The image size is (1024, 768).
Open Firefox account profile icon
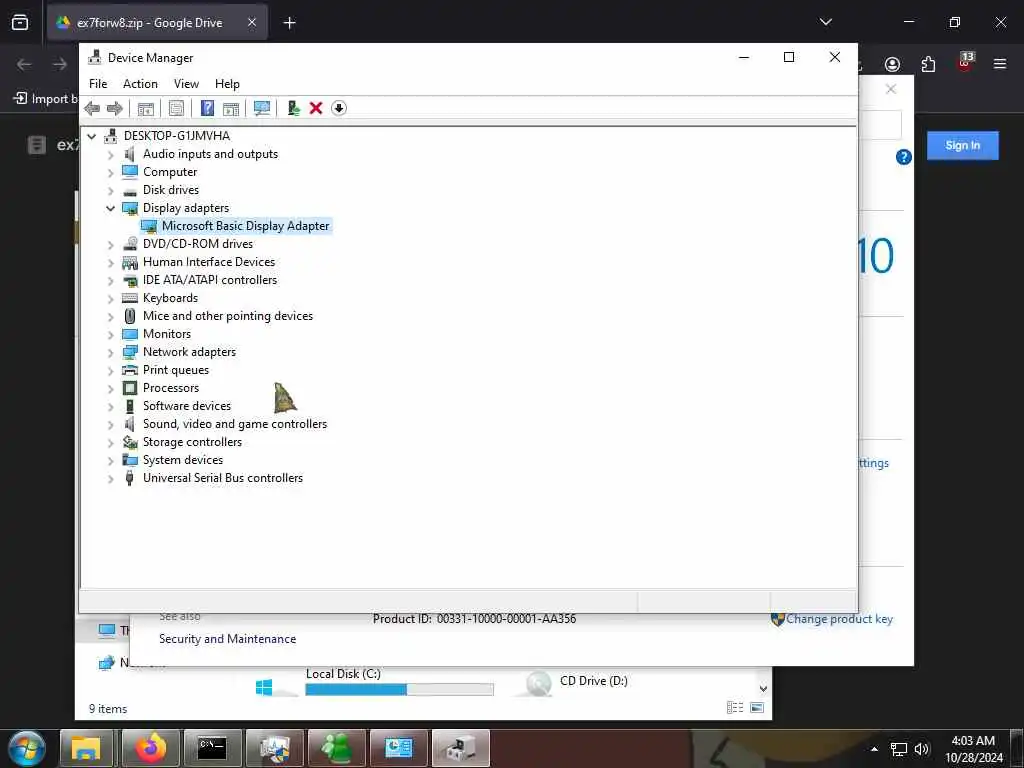(892, 64)
